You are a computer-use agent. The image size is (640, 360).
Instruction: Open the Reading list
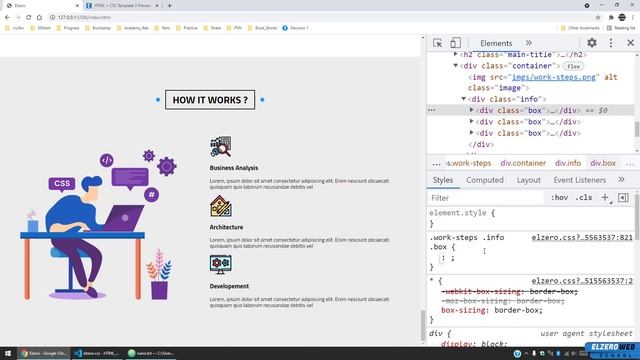tap(621, 28)
